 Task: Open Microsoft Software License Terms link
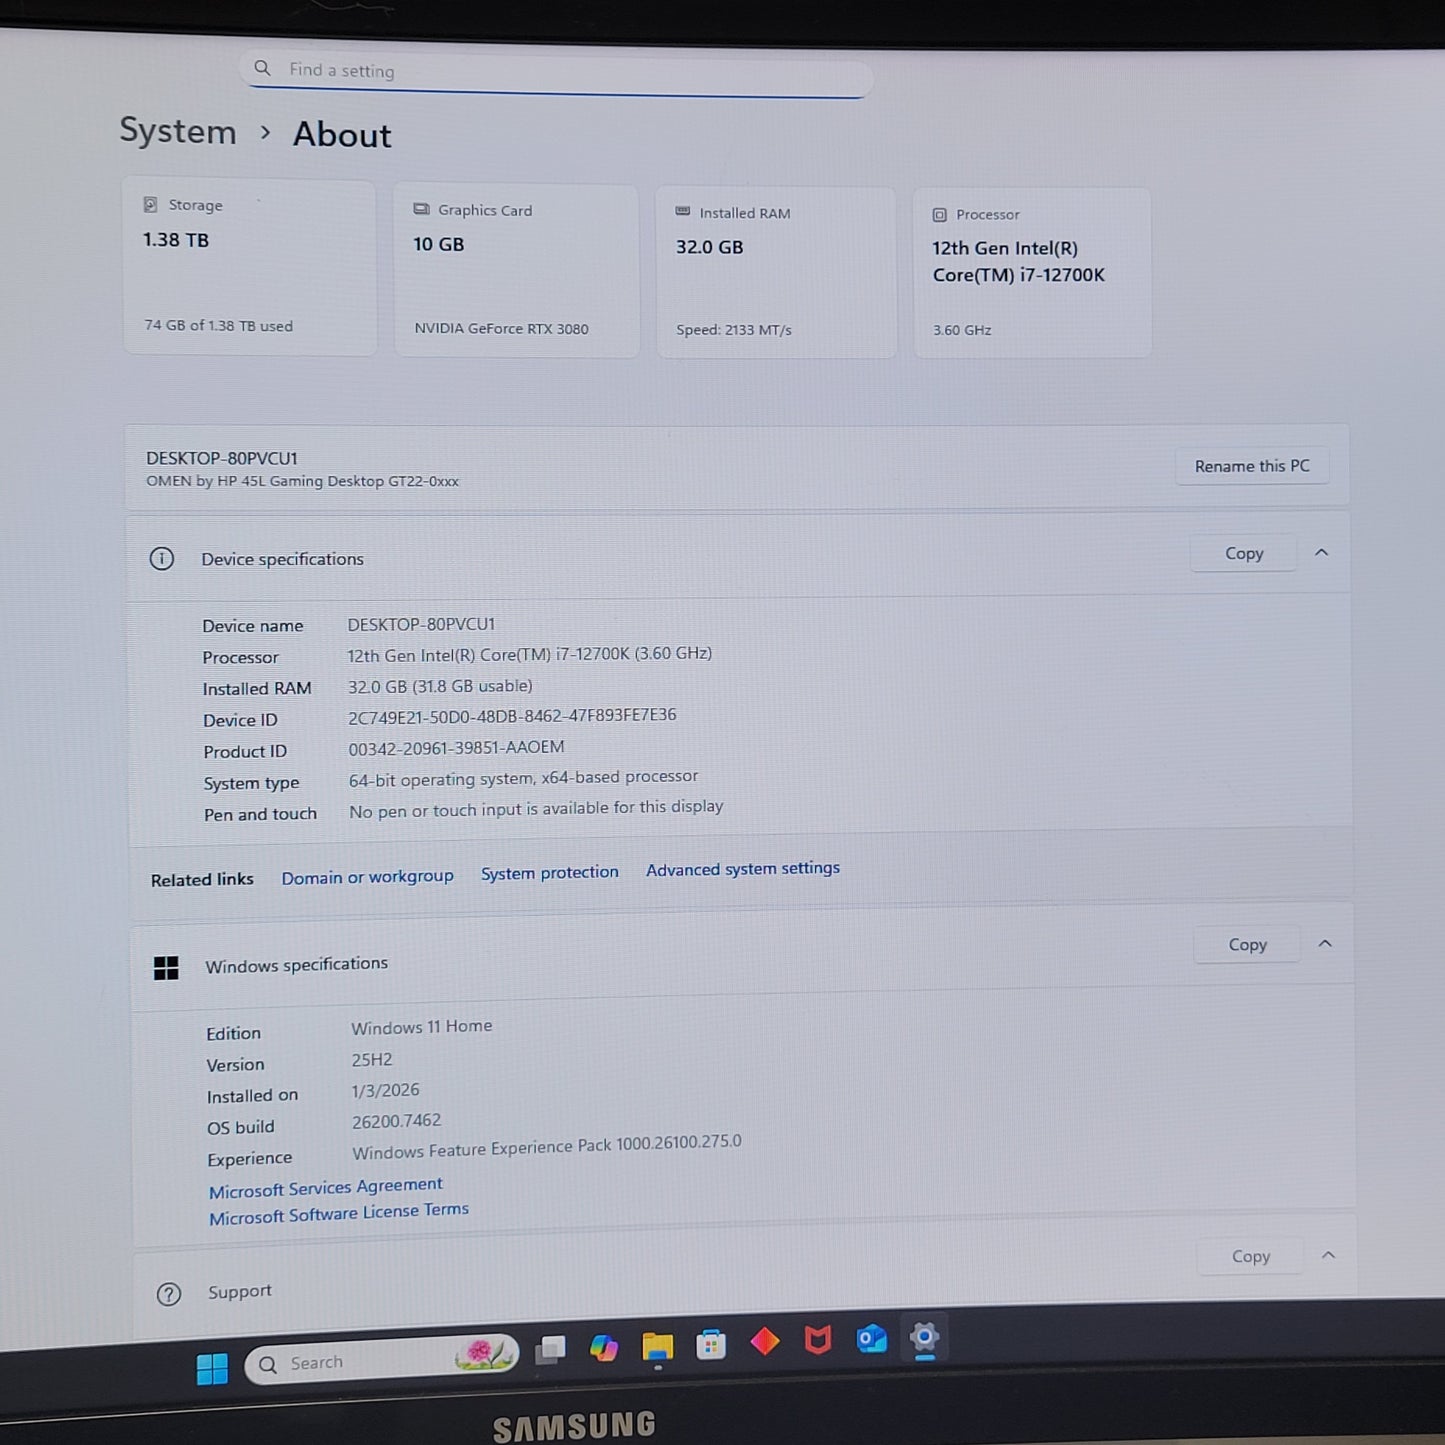click(339, 1213)
